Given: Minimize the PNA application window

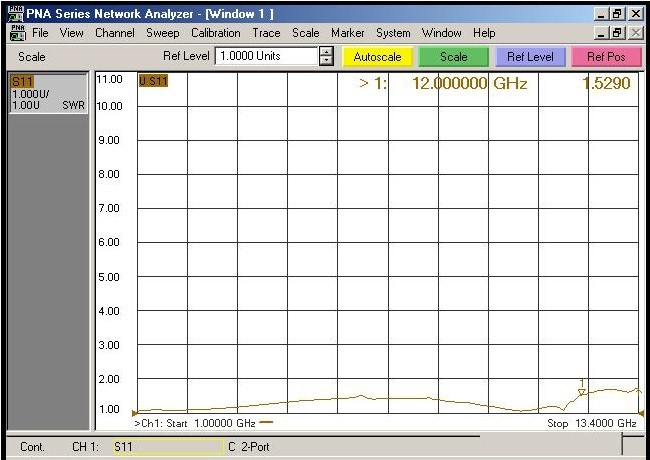Looking at the screenshot, I should [601, 14].
